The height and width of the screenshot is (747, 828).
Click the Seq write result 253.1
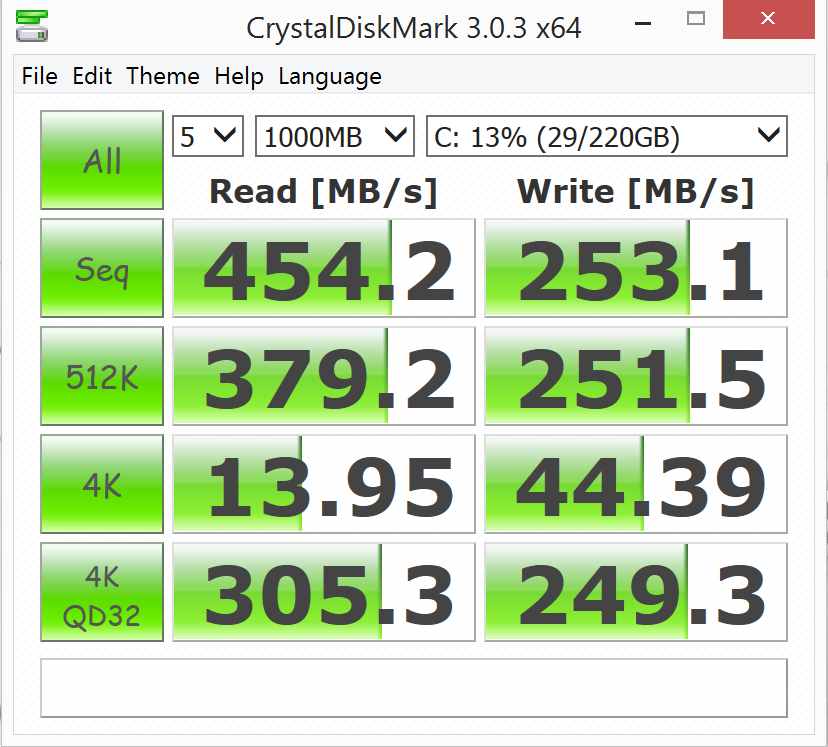click(x=636, y=268)
